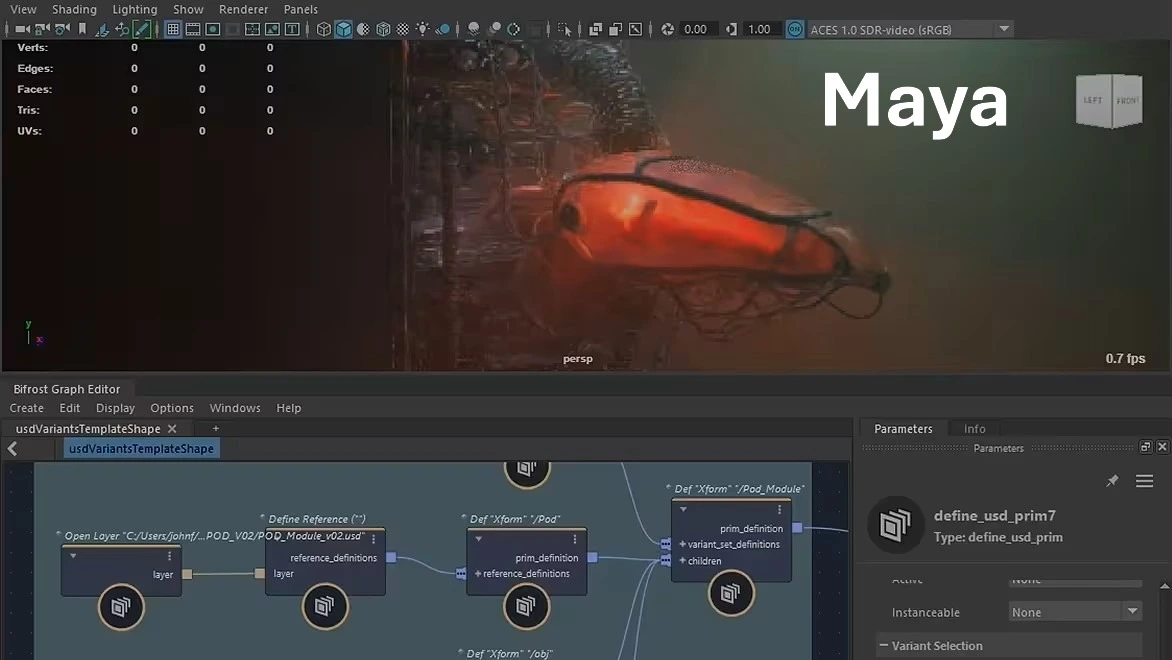
Task: Expand variant_set_definitions port on Pod_Module node
Action: click(x=682, y=544)
